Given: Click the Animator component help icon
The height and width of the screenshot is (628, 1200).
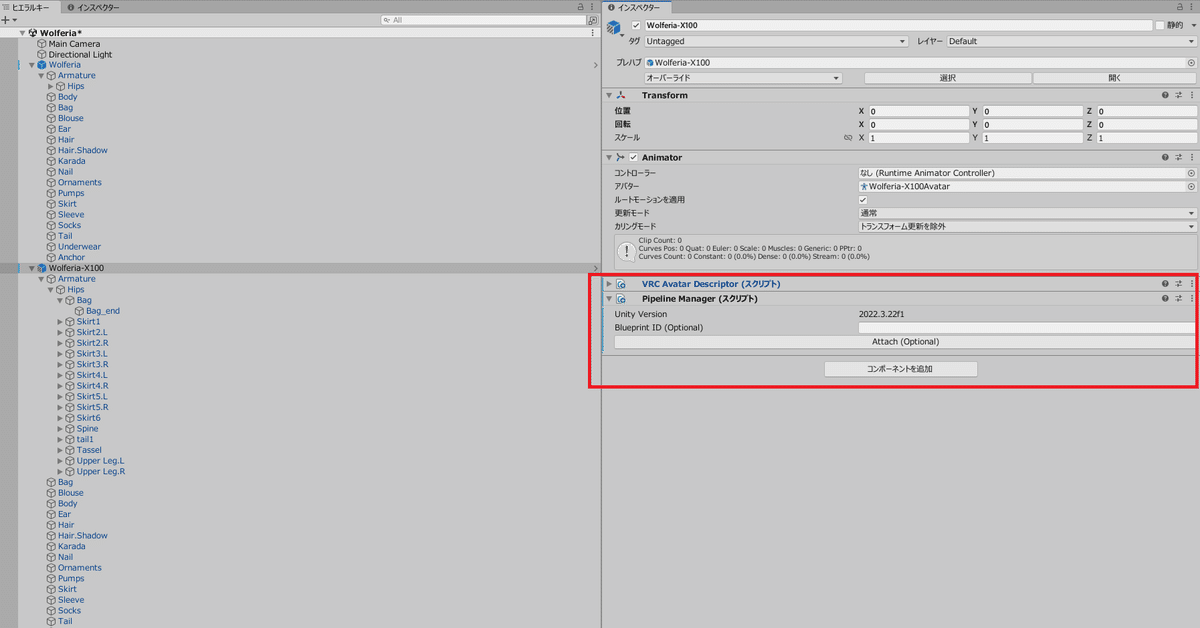Looking at the screenshot, I should pos(1165,157).
